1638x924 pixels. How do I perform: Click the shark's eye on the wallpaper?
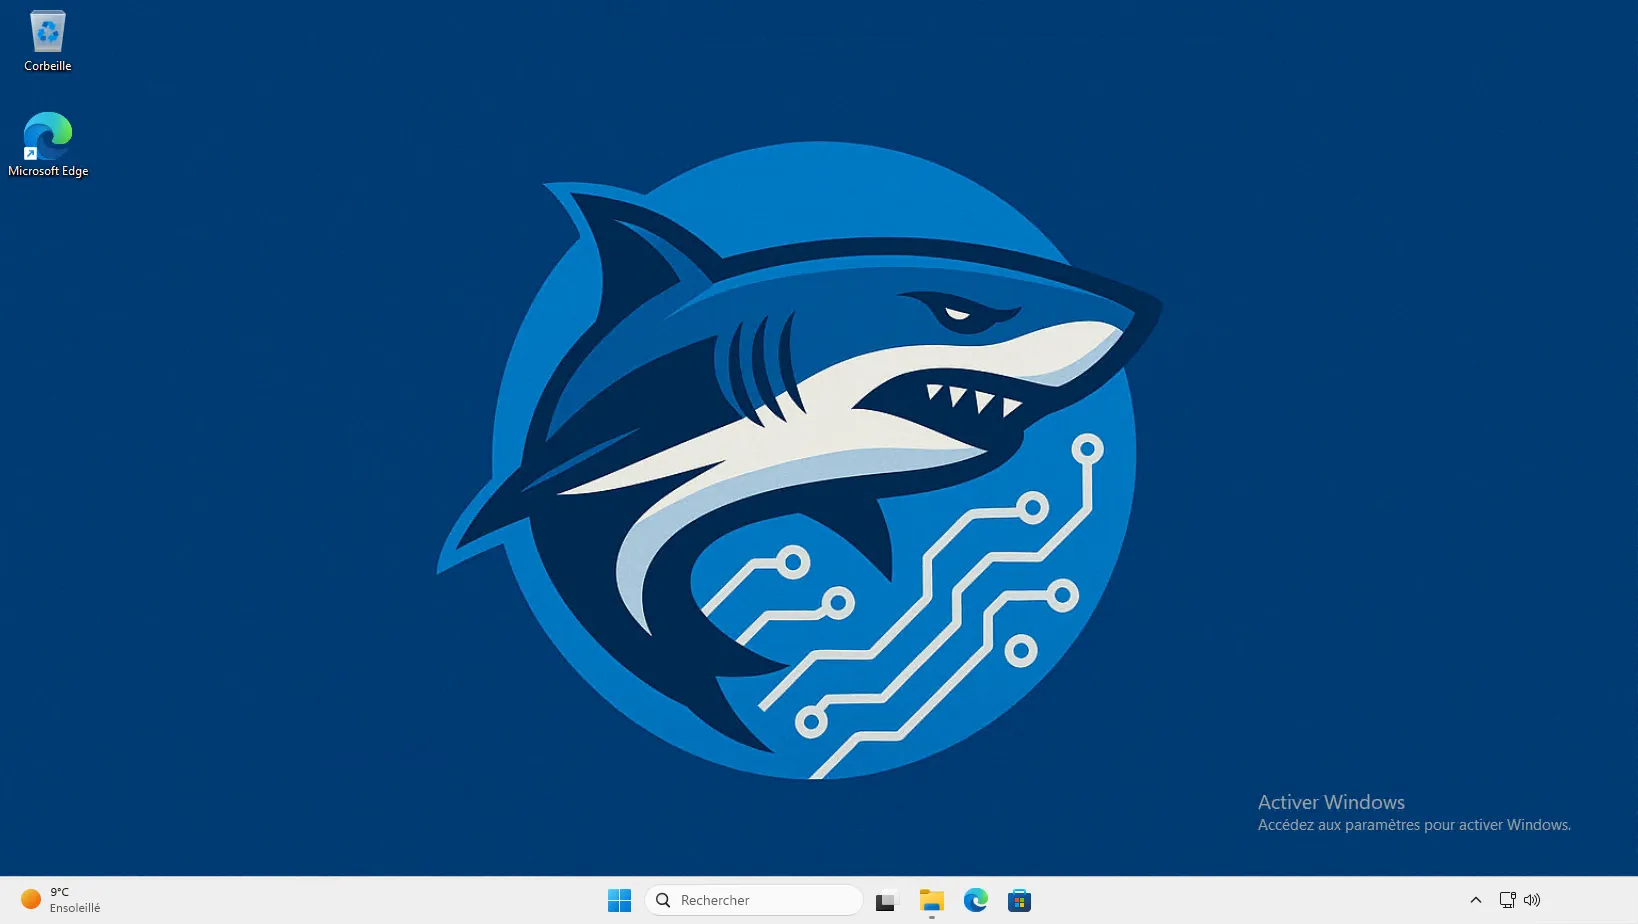pyautogui.click(x=959, y=314)
